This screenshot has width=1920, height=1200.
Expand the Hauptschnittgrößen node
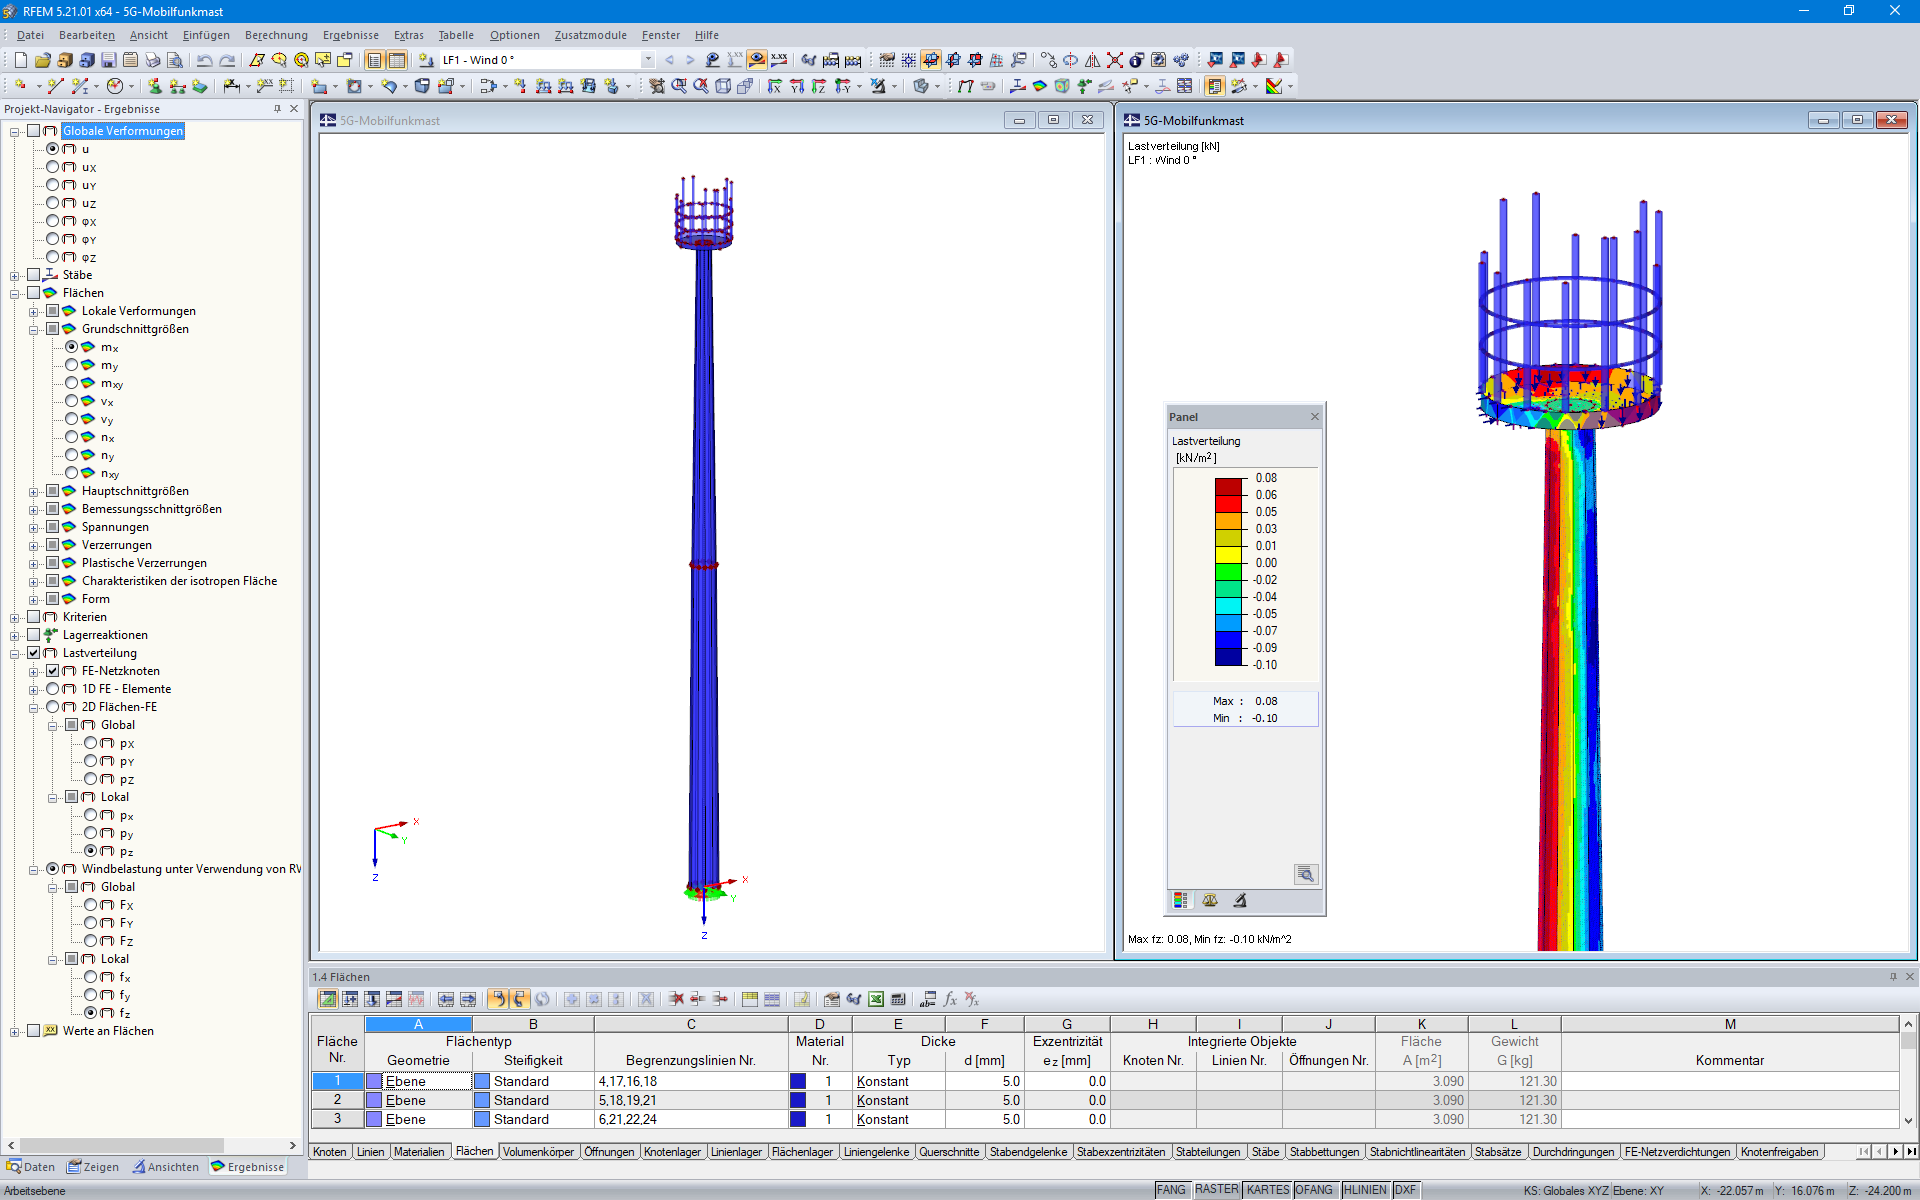tap(34, 492)
